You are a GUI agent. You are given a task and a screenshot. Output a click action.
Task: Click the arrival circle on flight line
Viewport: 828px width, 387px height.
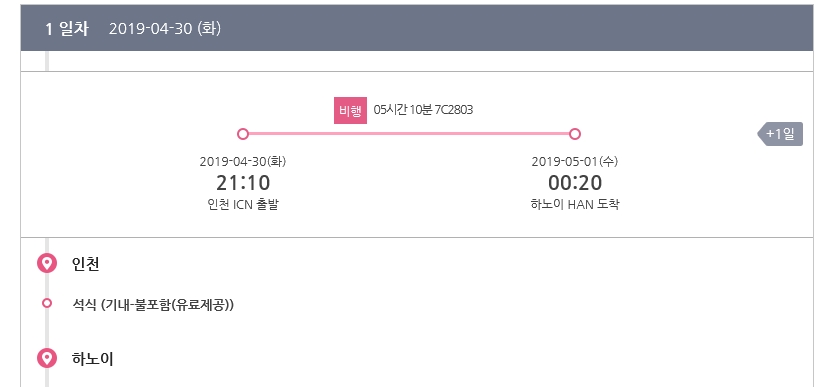click(x=575, y=134)
